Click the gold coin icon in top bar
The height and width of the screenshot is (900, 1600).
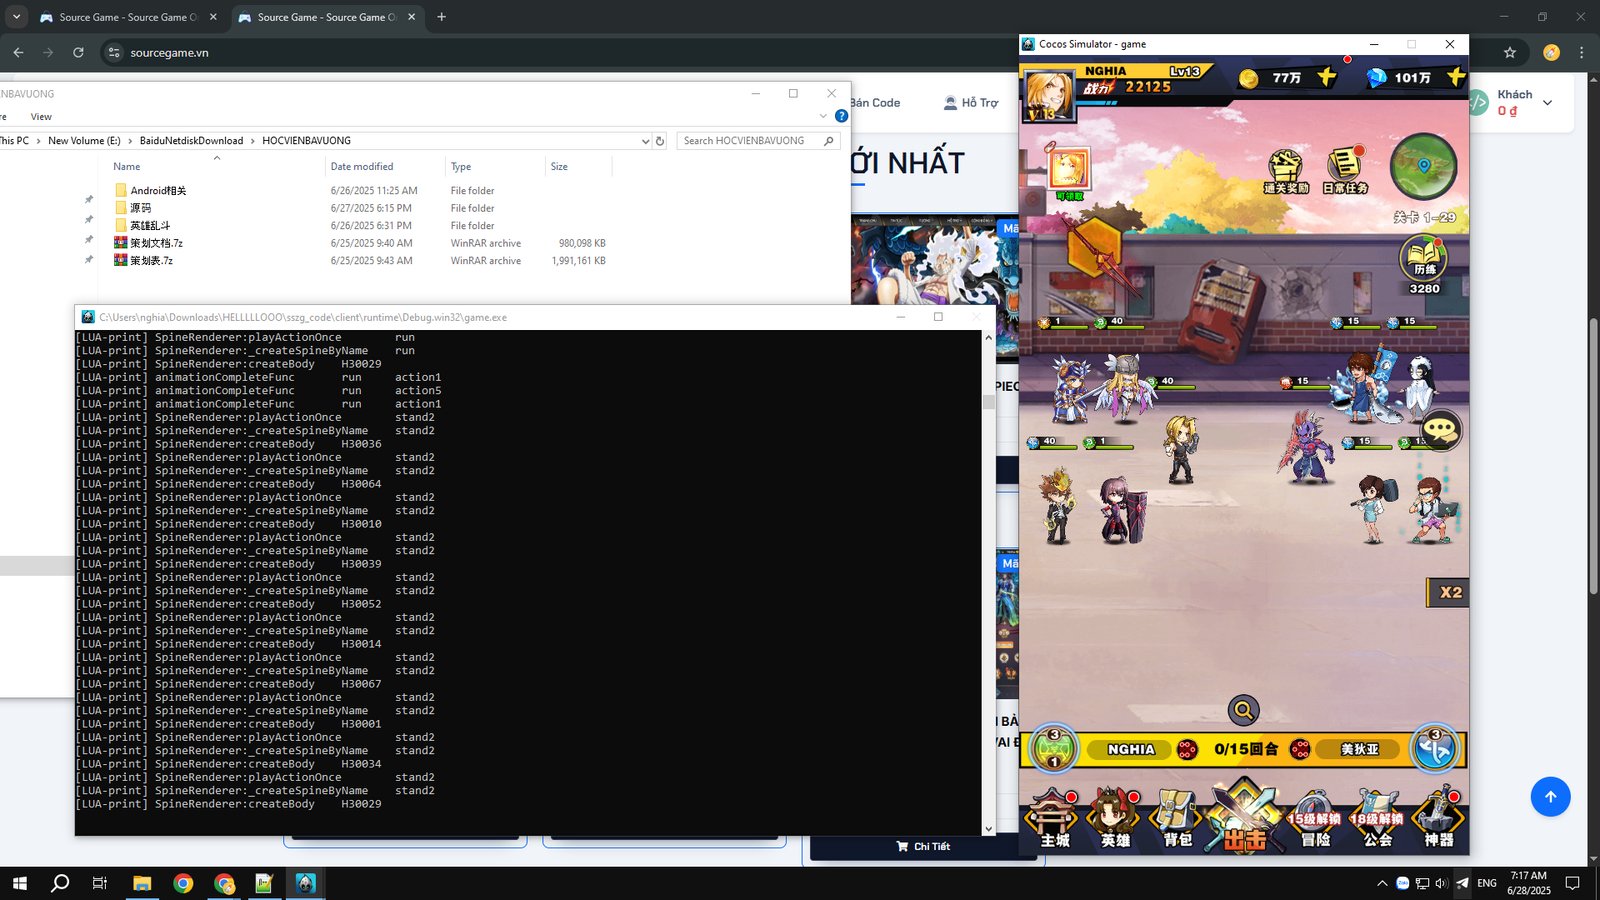1248,78
